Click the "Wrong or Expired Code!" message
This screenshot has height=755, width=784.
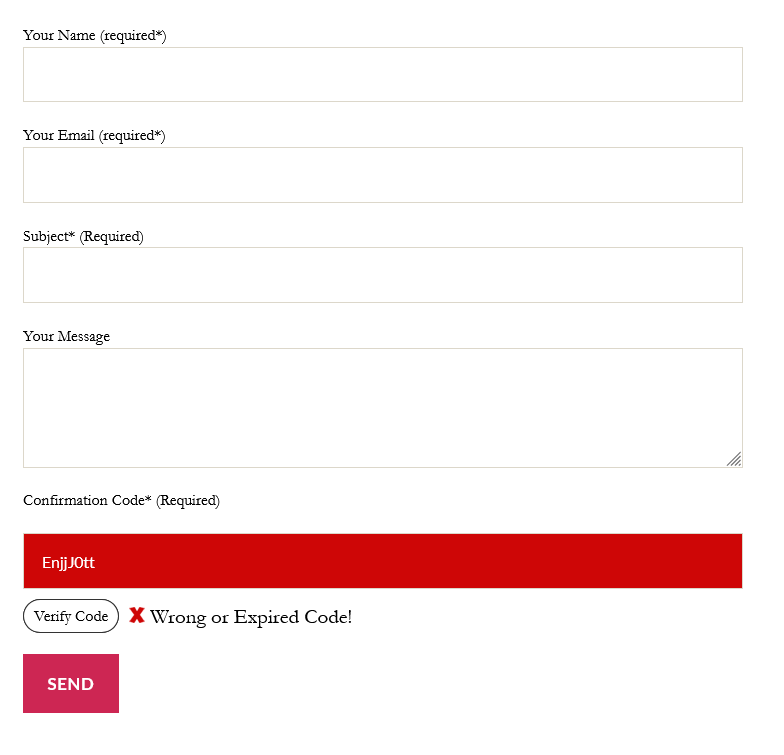(x=251, y=617)
